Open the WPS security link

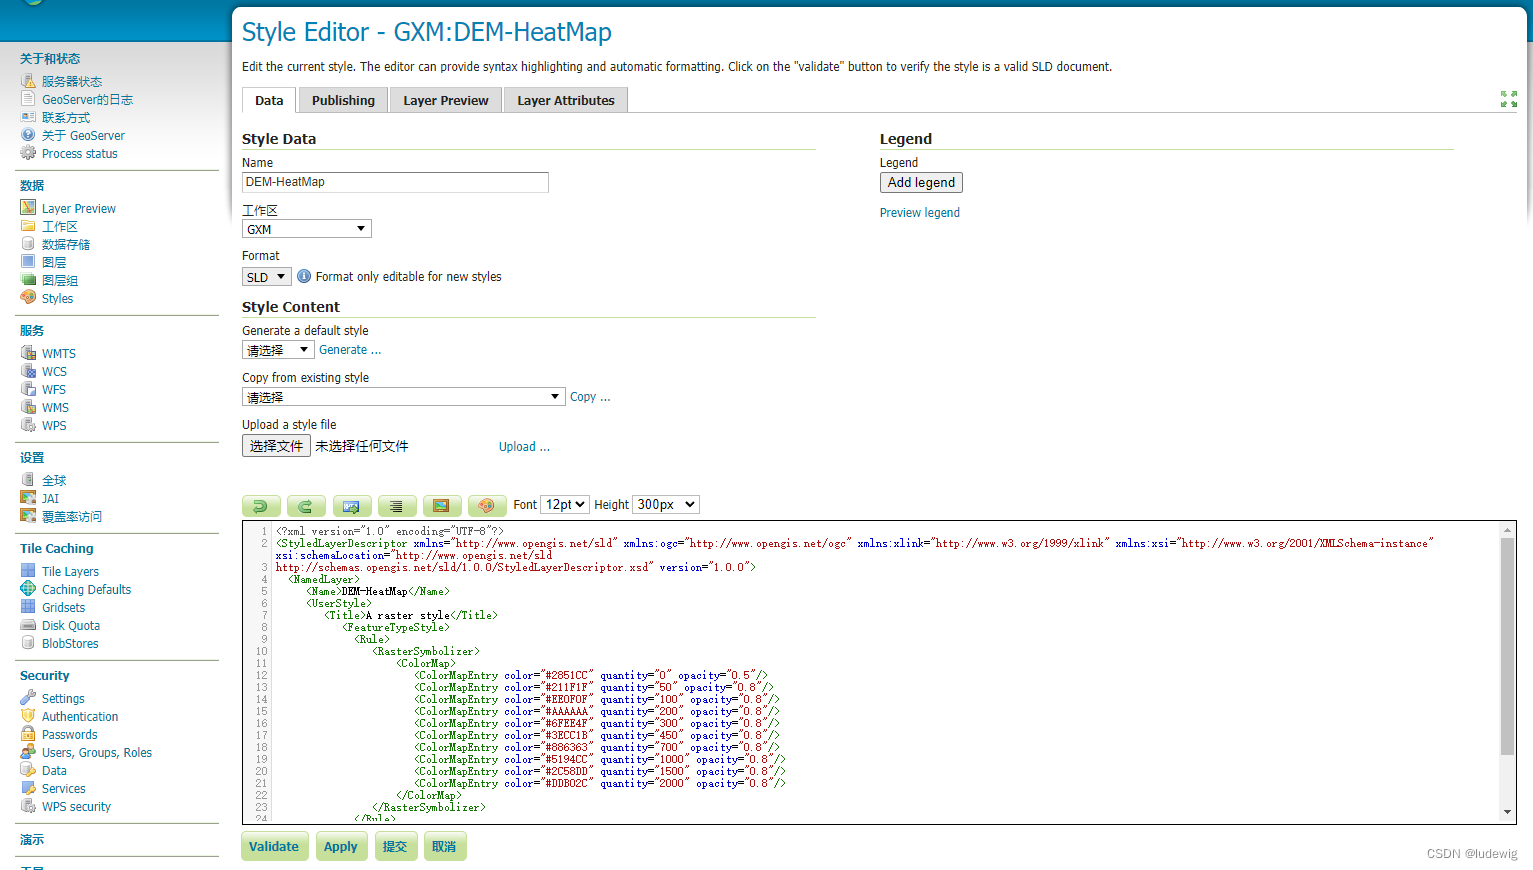click(76, 807)
